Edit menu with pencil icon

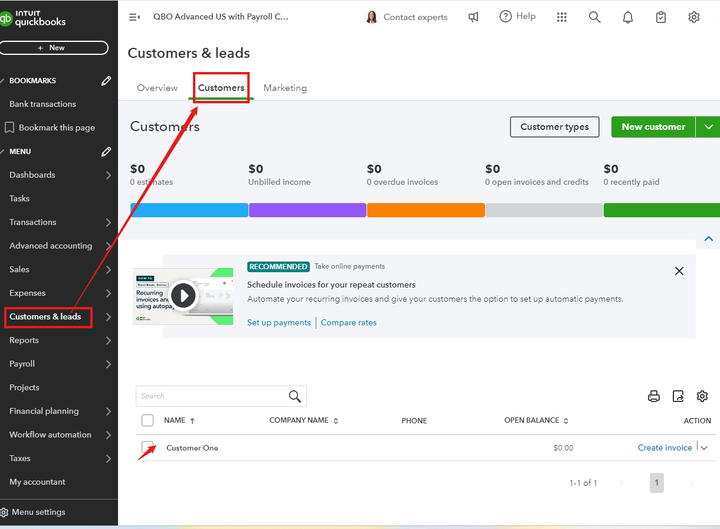click(106, 152)
